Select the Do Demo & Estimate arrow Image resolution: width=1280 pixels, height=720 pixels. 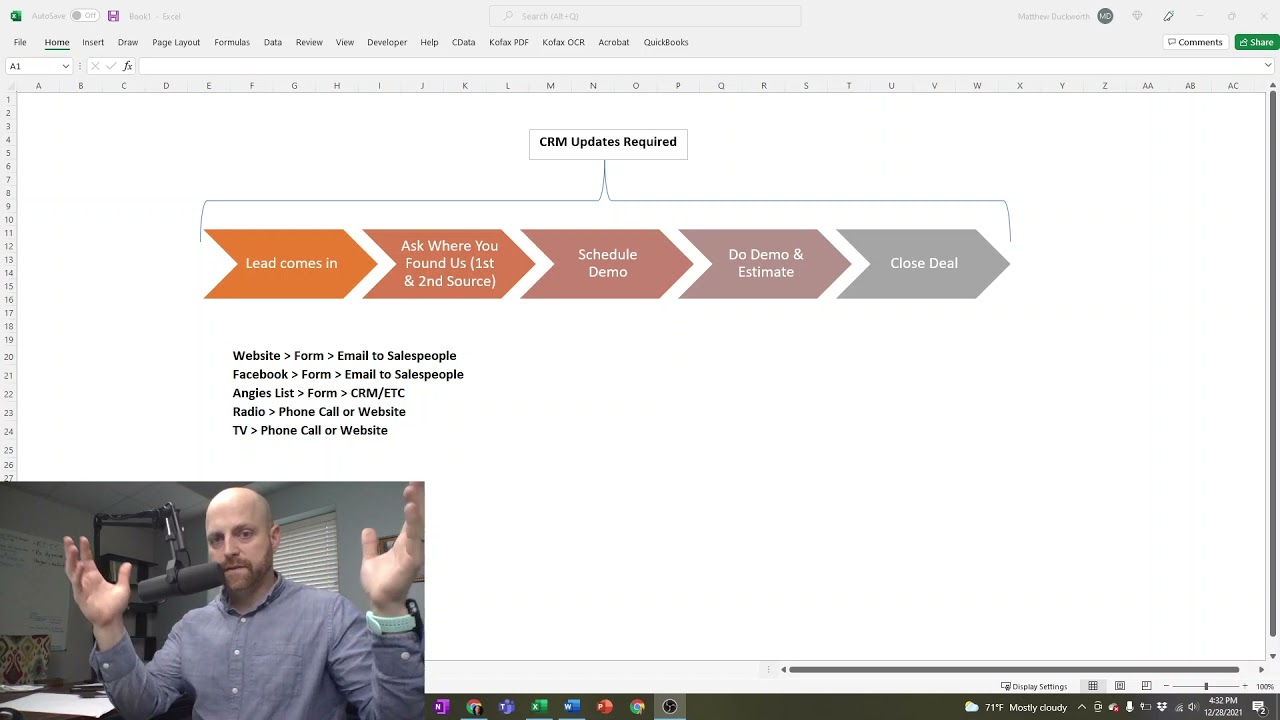tap(765, 264)
